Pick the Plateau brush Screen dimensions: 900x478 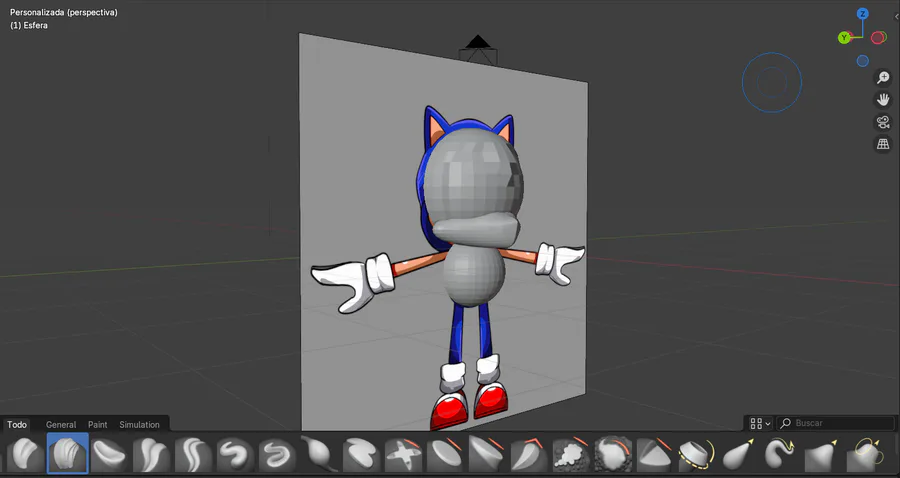[487, 453]
